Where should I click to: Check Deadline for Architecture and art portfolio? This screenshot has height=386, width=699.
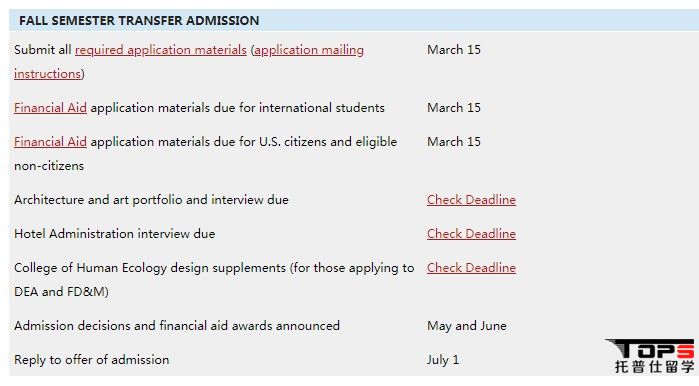click(471, 200)
